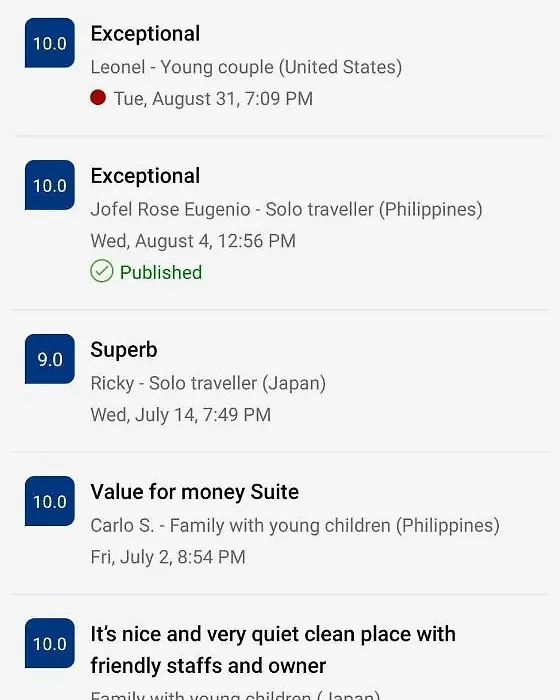560x700 pixels.
Task: Click the 10.0 badge beside the quiet clean place review
Action: click(x=50, y=643)
